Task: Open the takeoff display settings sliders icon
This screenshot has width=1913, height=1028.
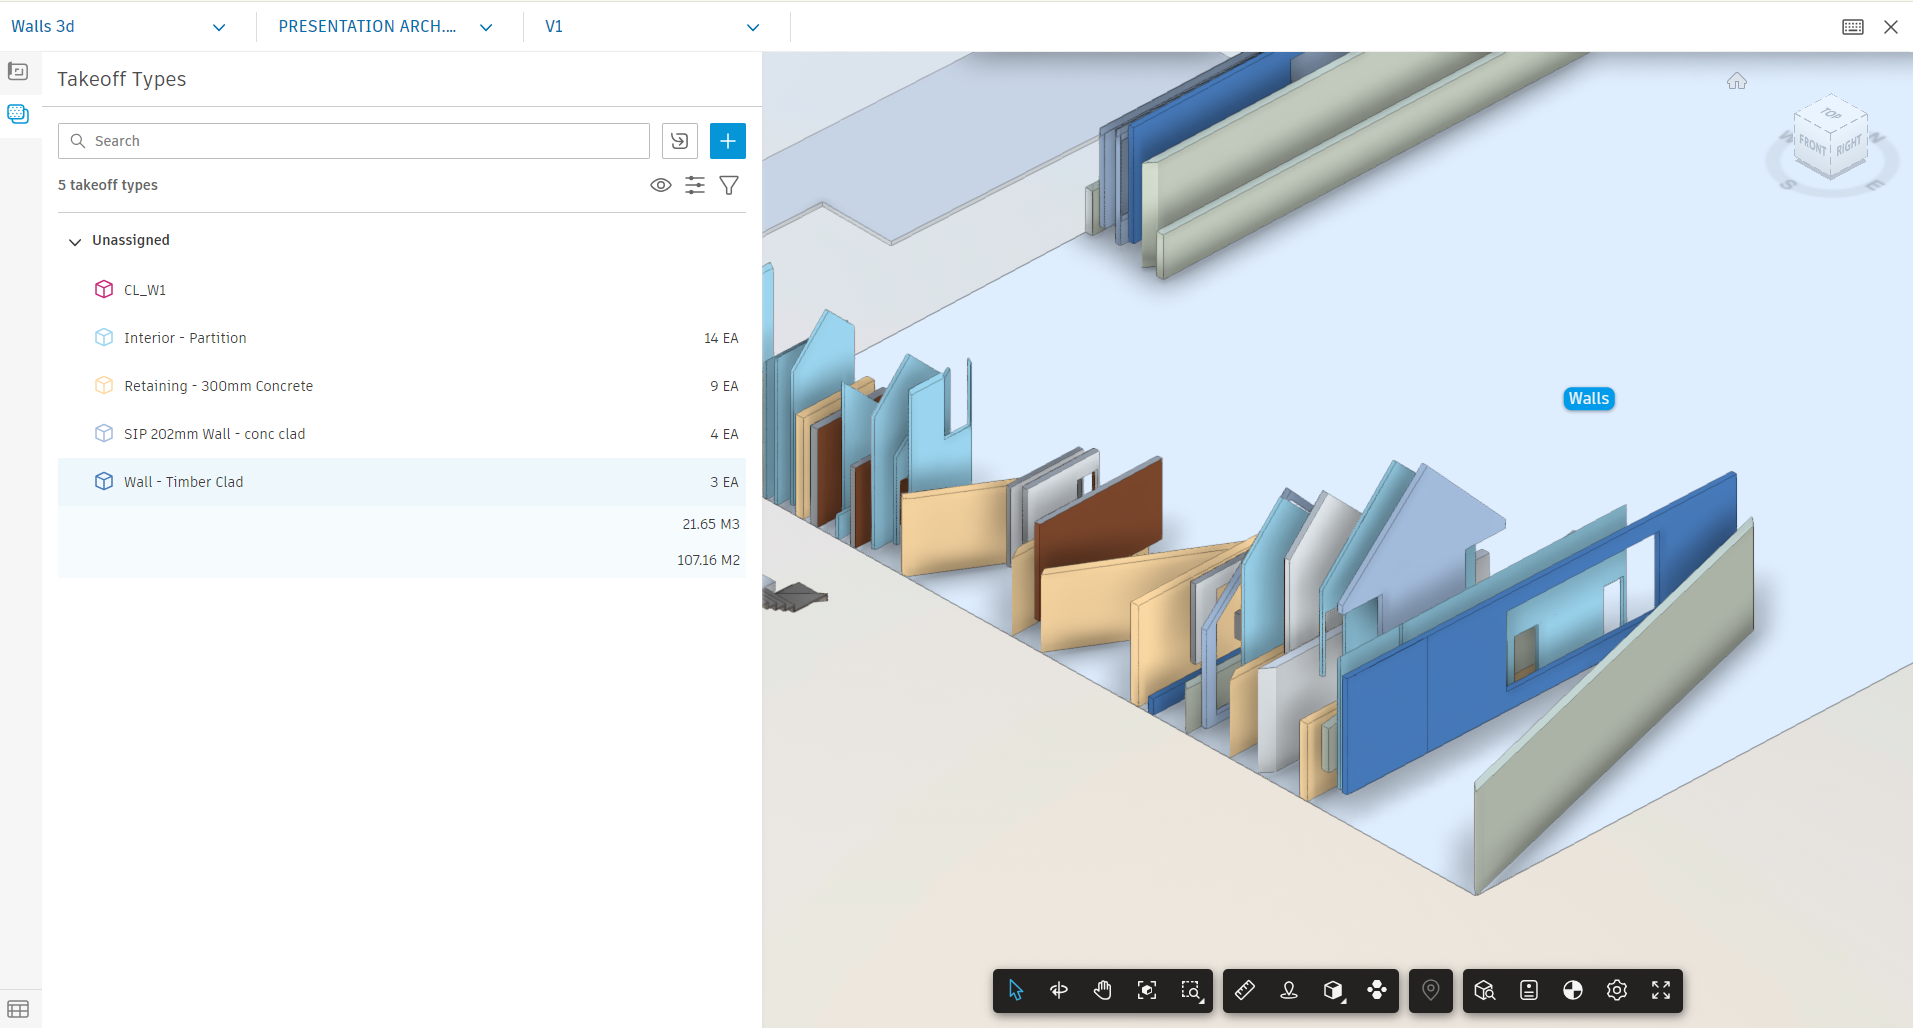Action: [x=695, y=185]
